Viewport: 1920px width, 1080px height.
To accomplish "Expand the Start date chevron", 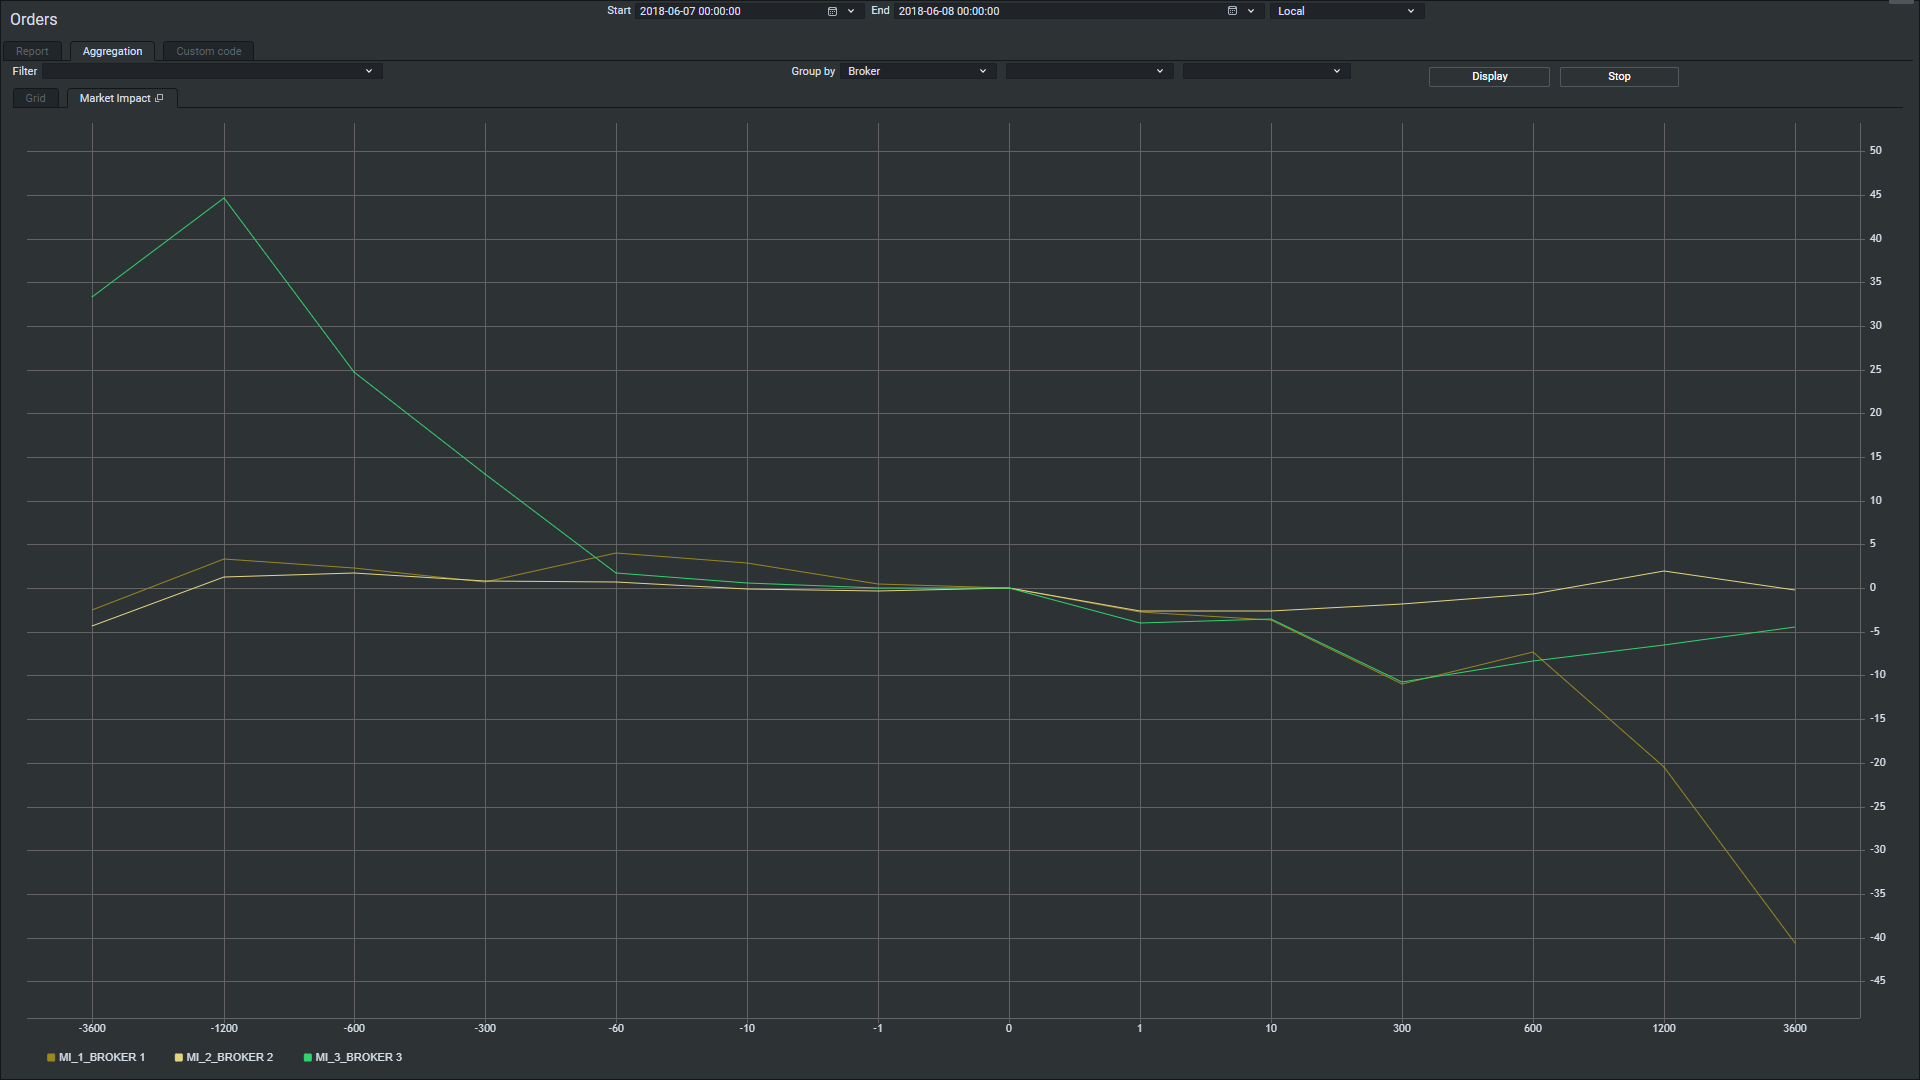I will pos(851,11).
